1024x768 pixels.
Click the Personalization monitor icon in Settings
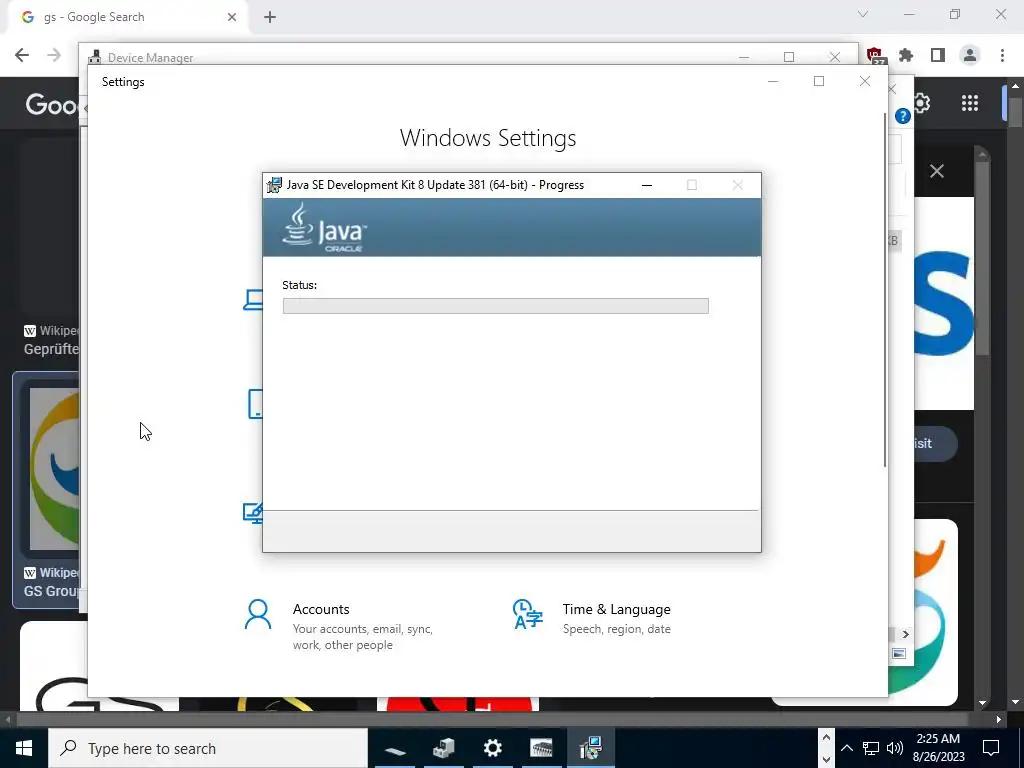point(253,513)
